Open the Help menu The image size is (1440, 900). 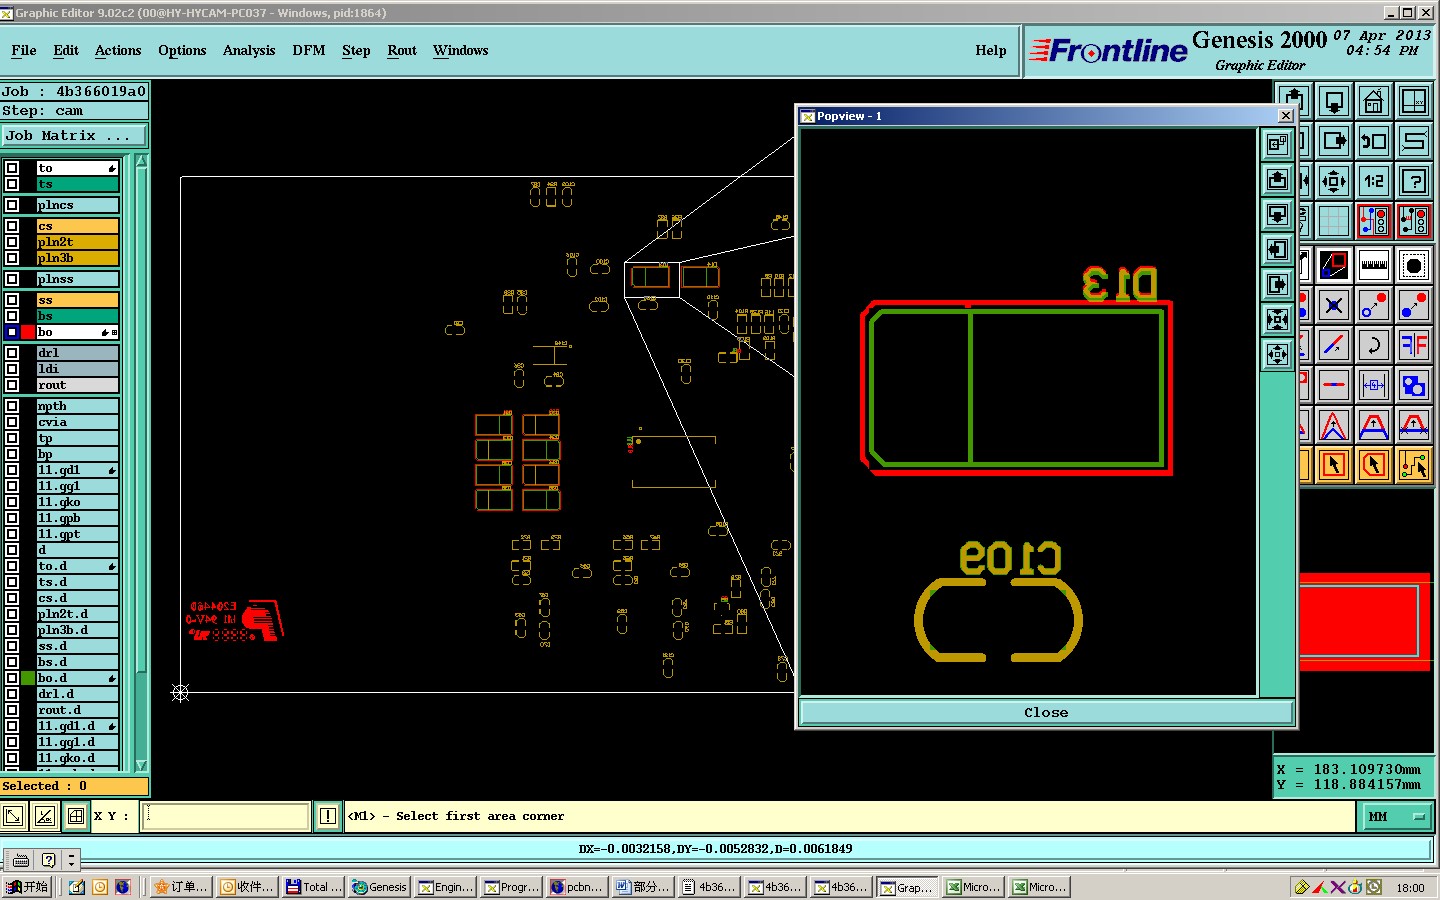click(991, 50)
